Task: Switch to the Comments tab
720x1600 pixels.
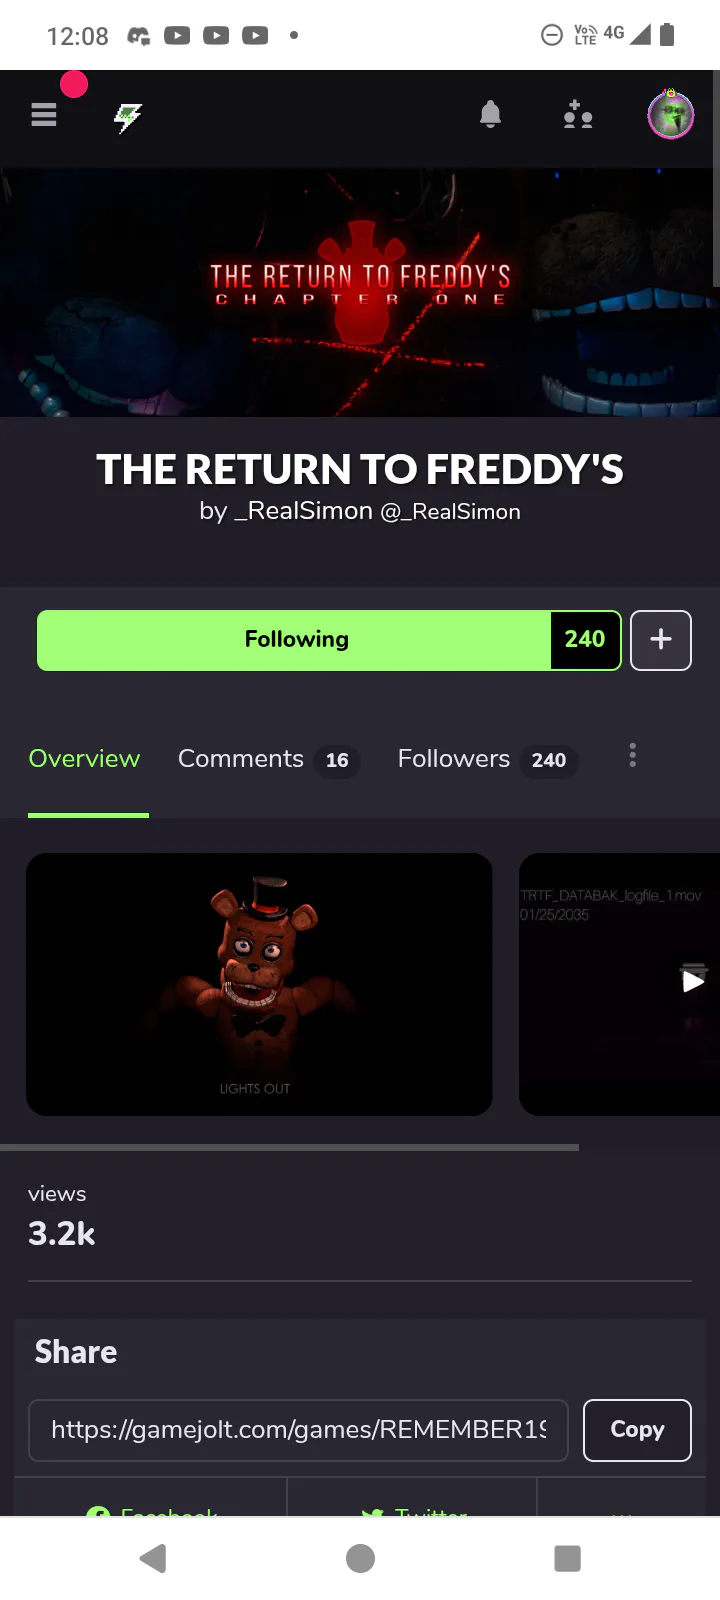Action: 268,759
